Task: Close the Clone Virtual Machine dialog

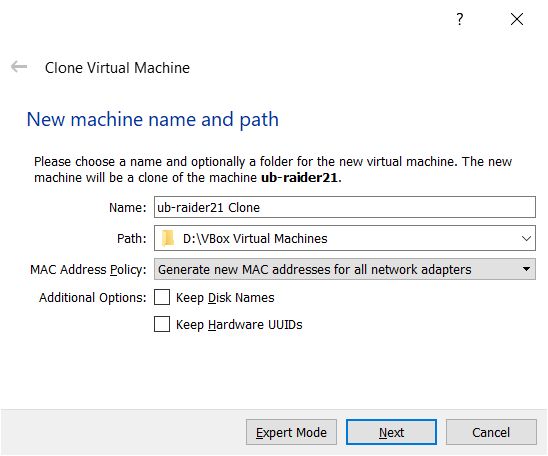Action: click(517, 19)
